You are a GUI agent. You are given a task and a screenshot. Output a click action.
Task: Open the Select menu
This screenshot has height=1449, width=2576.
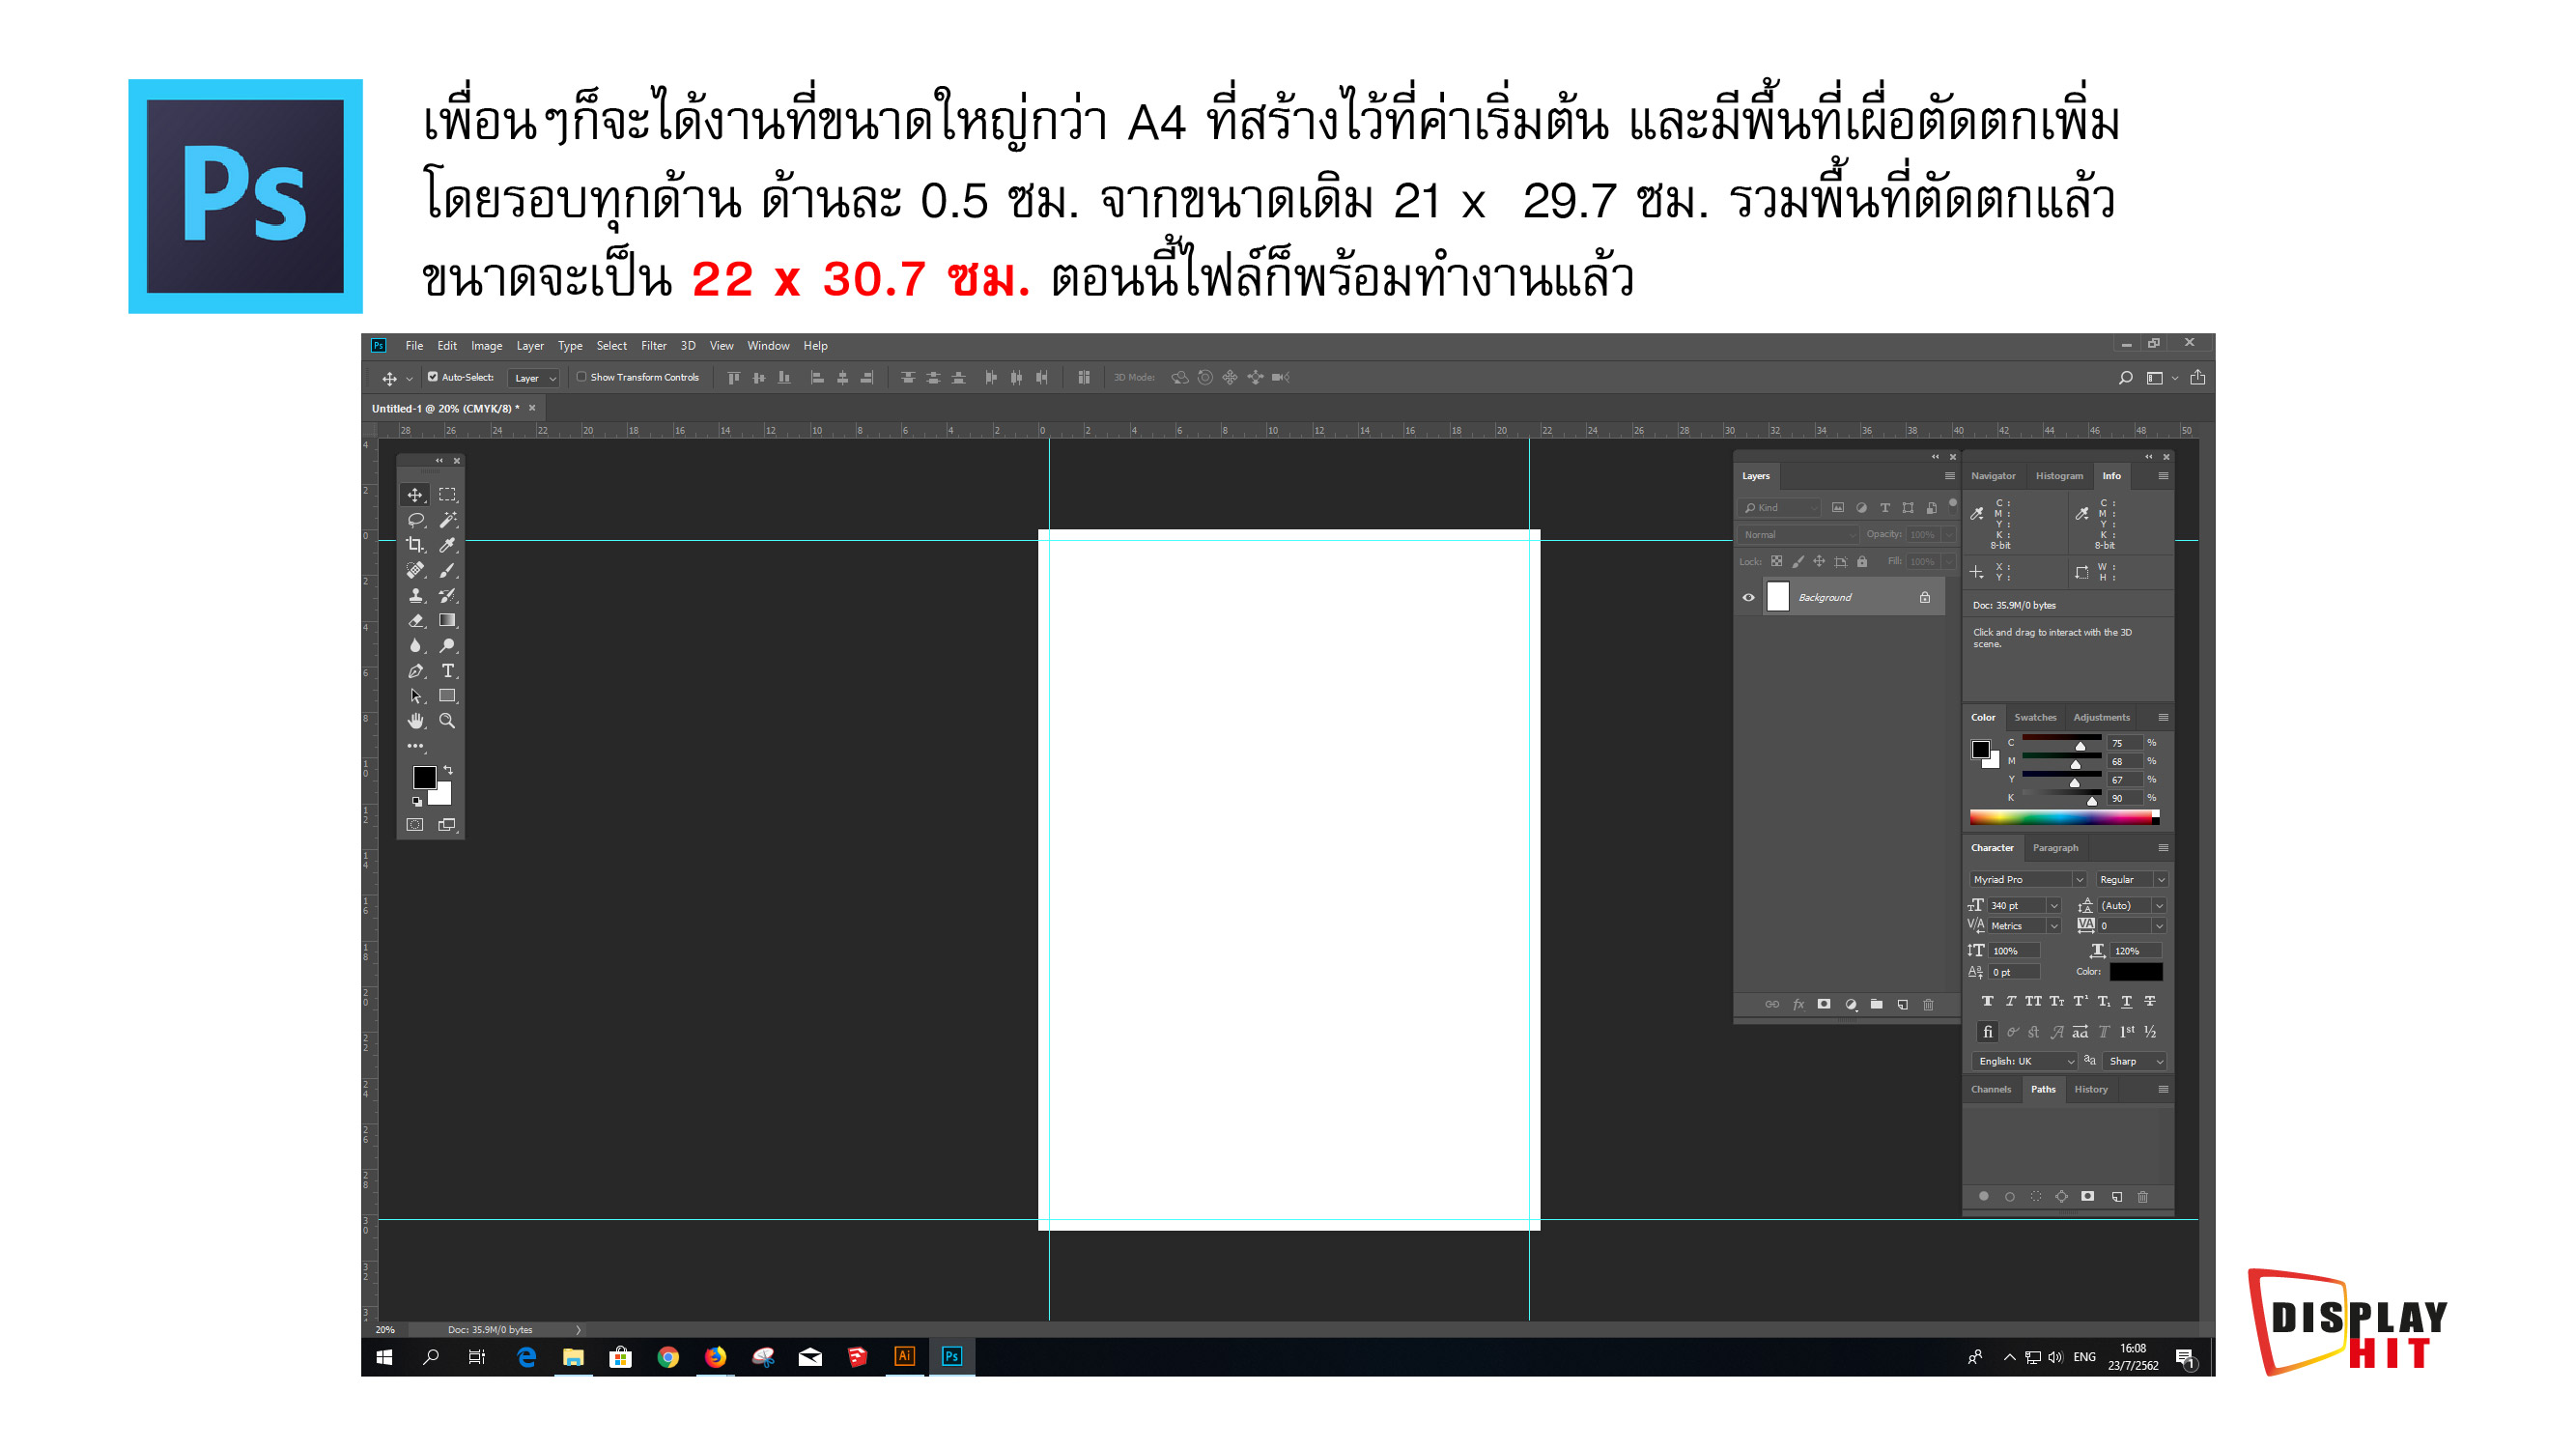(x=611, y=345)
